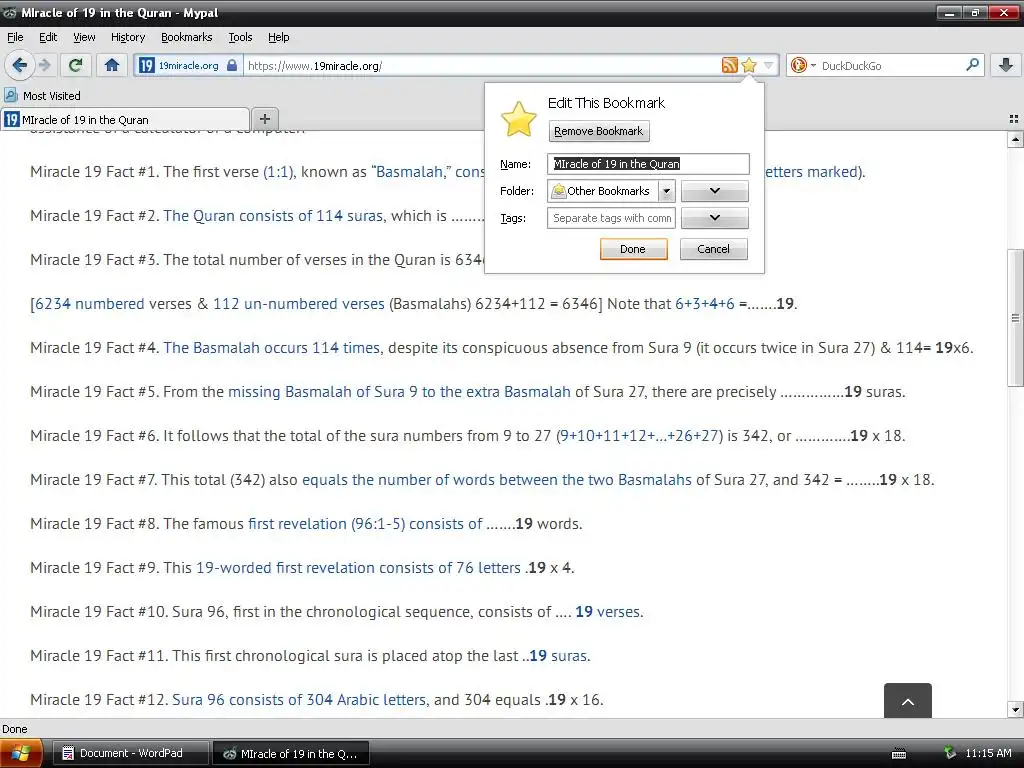Click the padlock security icon

click(x=232, y=65)
